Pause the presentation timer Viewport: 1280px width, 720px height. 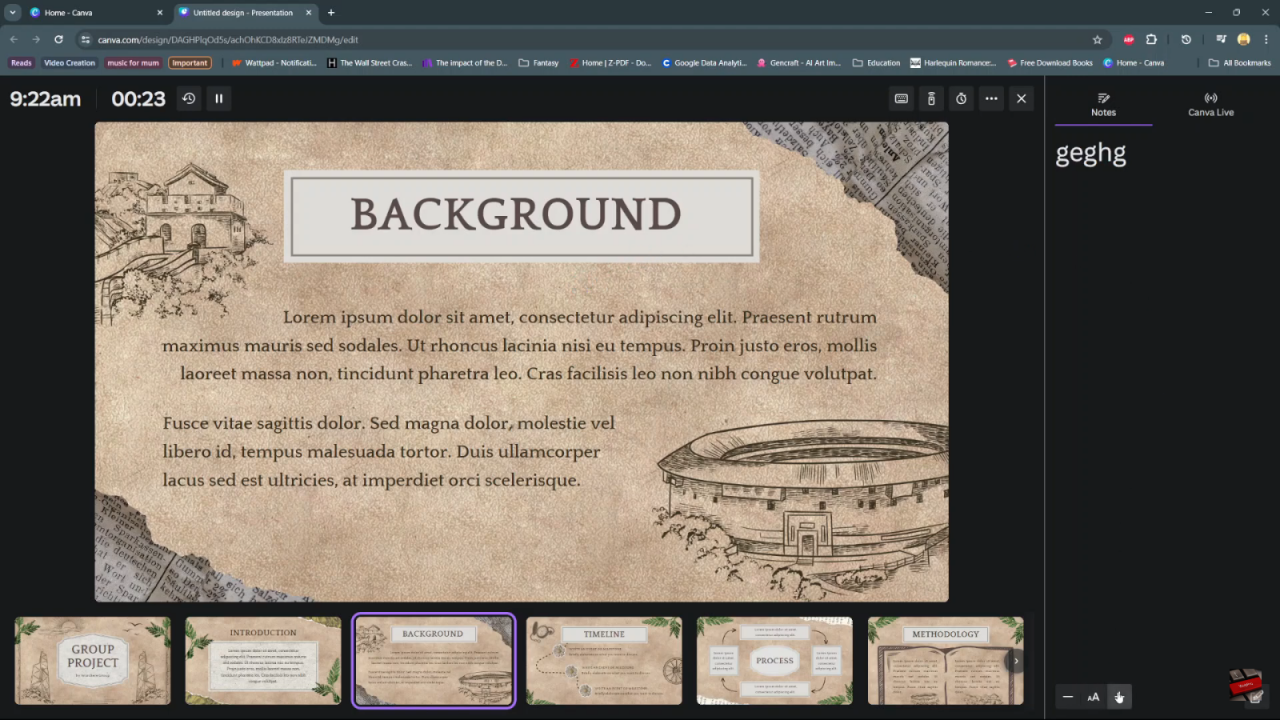coord(219,98)
